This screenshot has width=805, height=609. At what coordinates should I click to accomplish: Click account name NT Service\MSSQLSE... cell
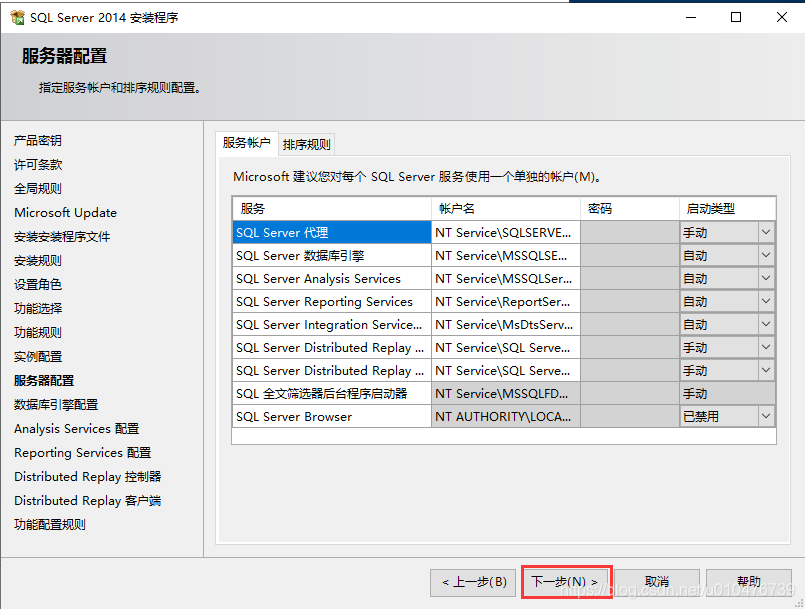pyautogui.click(x=506, y=255)
